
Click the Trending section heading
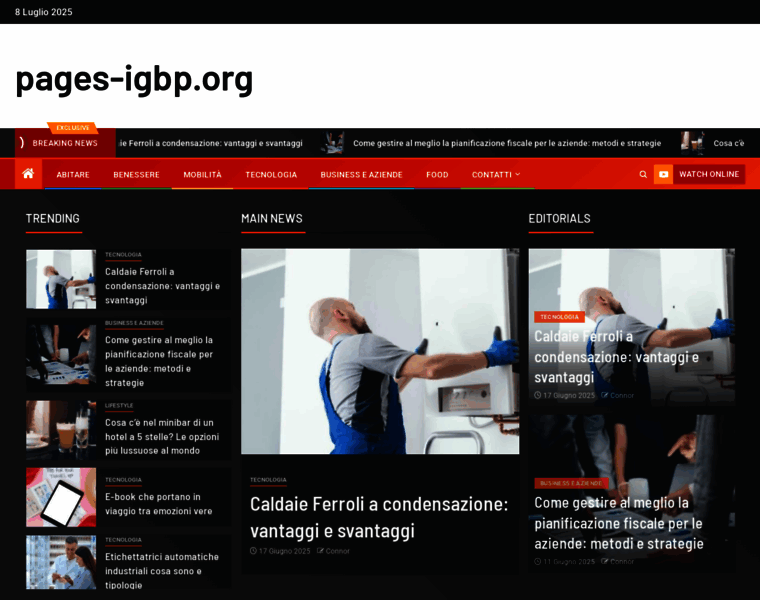tap(53, 219)
